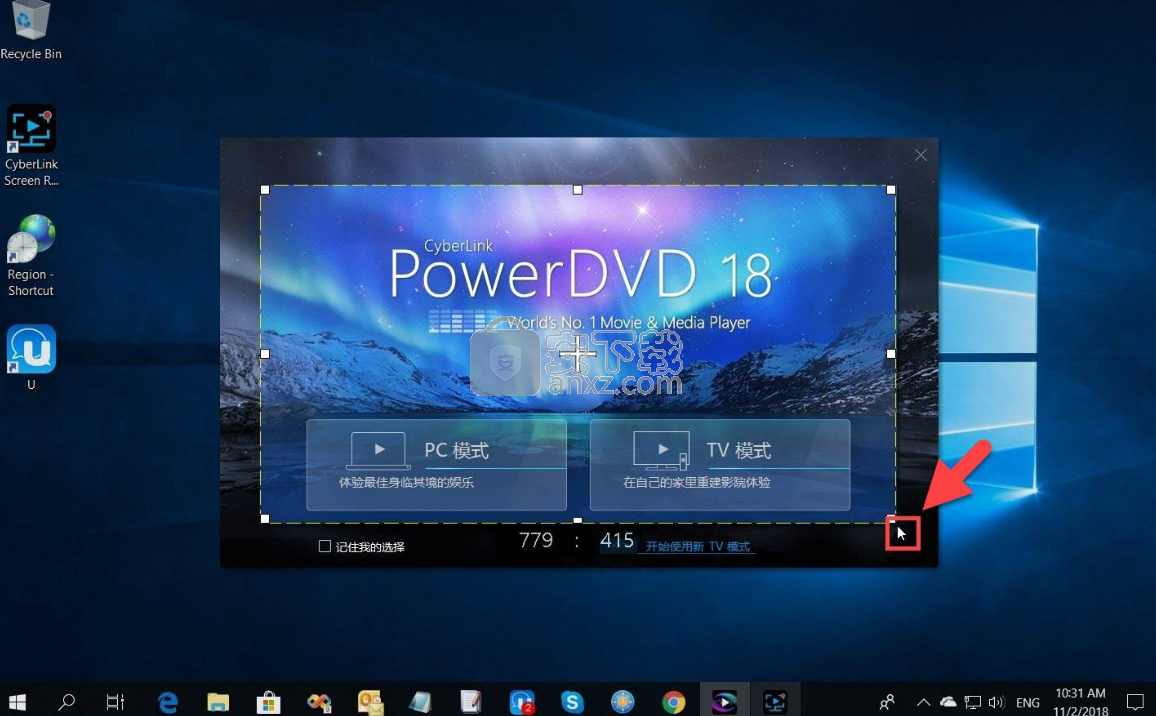The image size is (1156, 716).
Task: Open the U desktop shortcut icon
Action: pos(31,357)
